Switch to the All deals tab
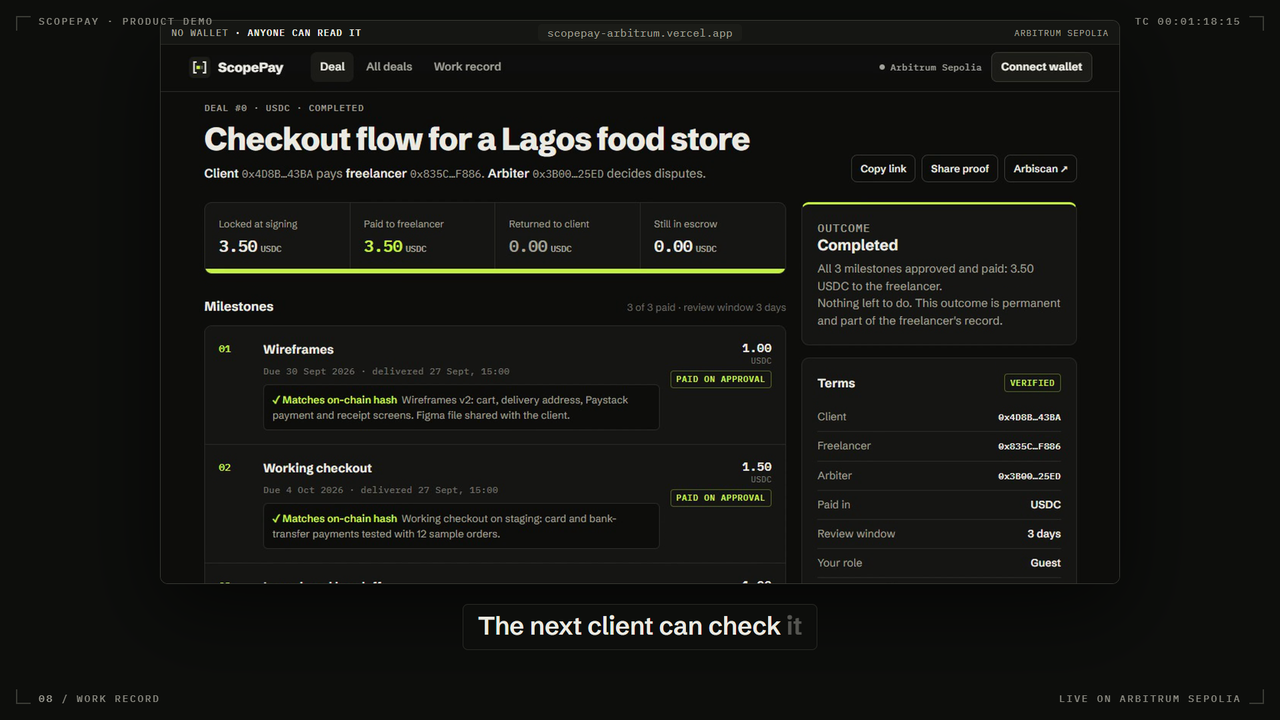Screen dimensions: 1280x720 pos(389,67)
